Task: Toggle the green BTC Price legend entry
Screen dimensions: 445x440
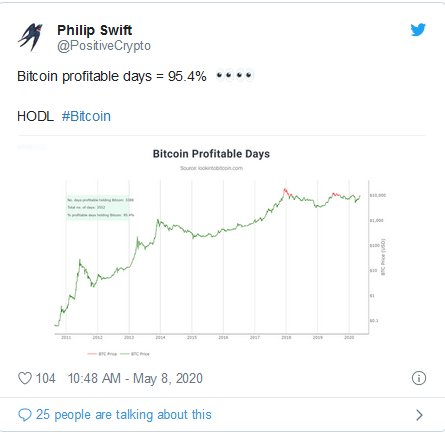Action: [x=135, y=354]
